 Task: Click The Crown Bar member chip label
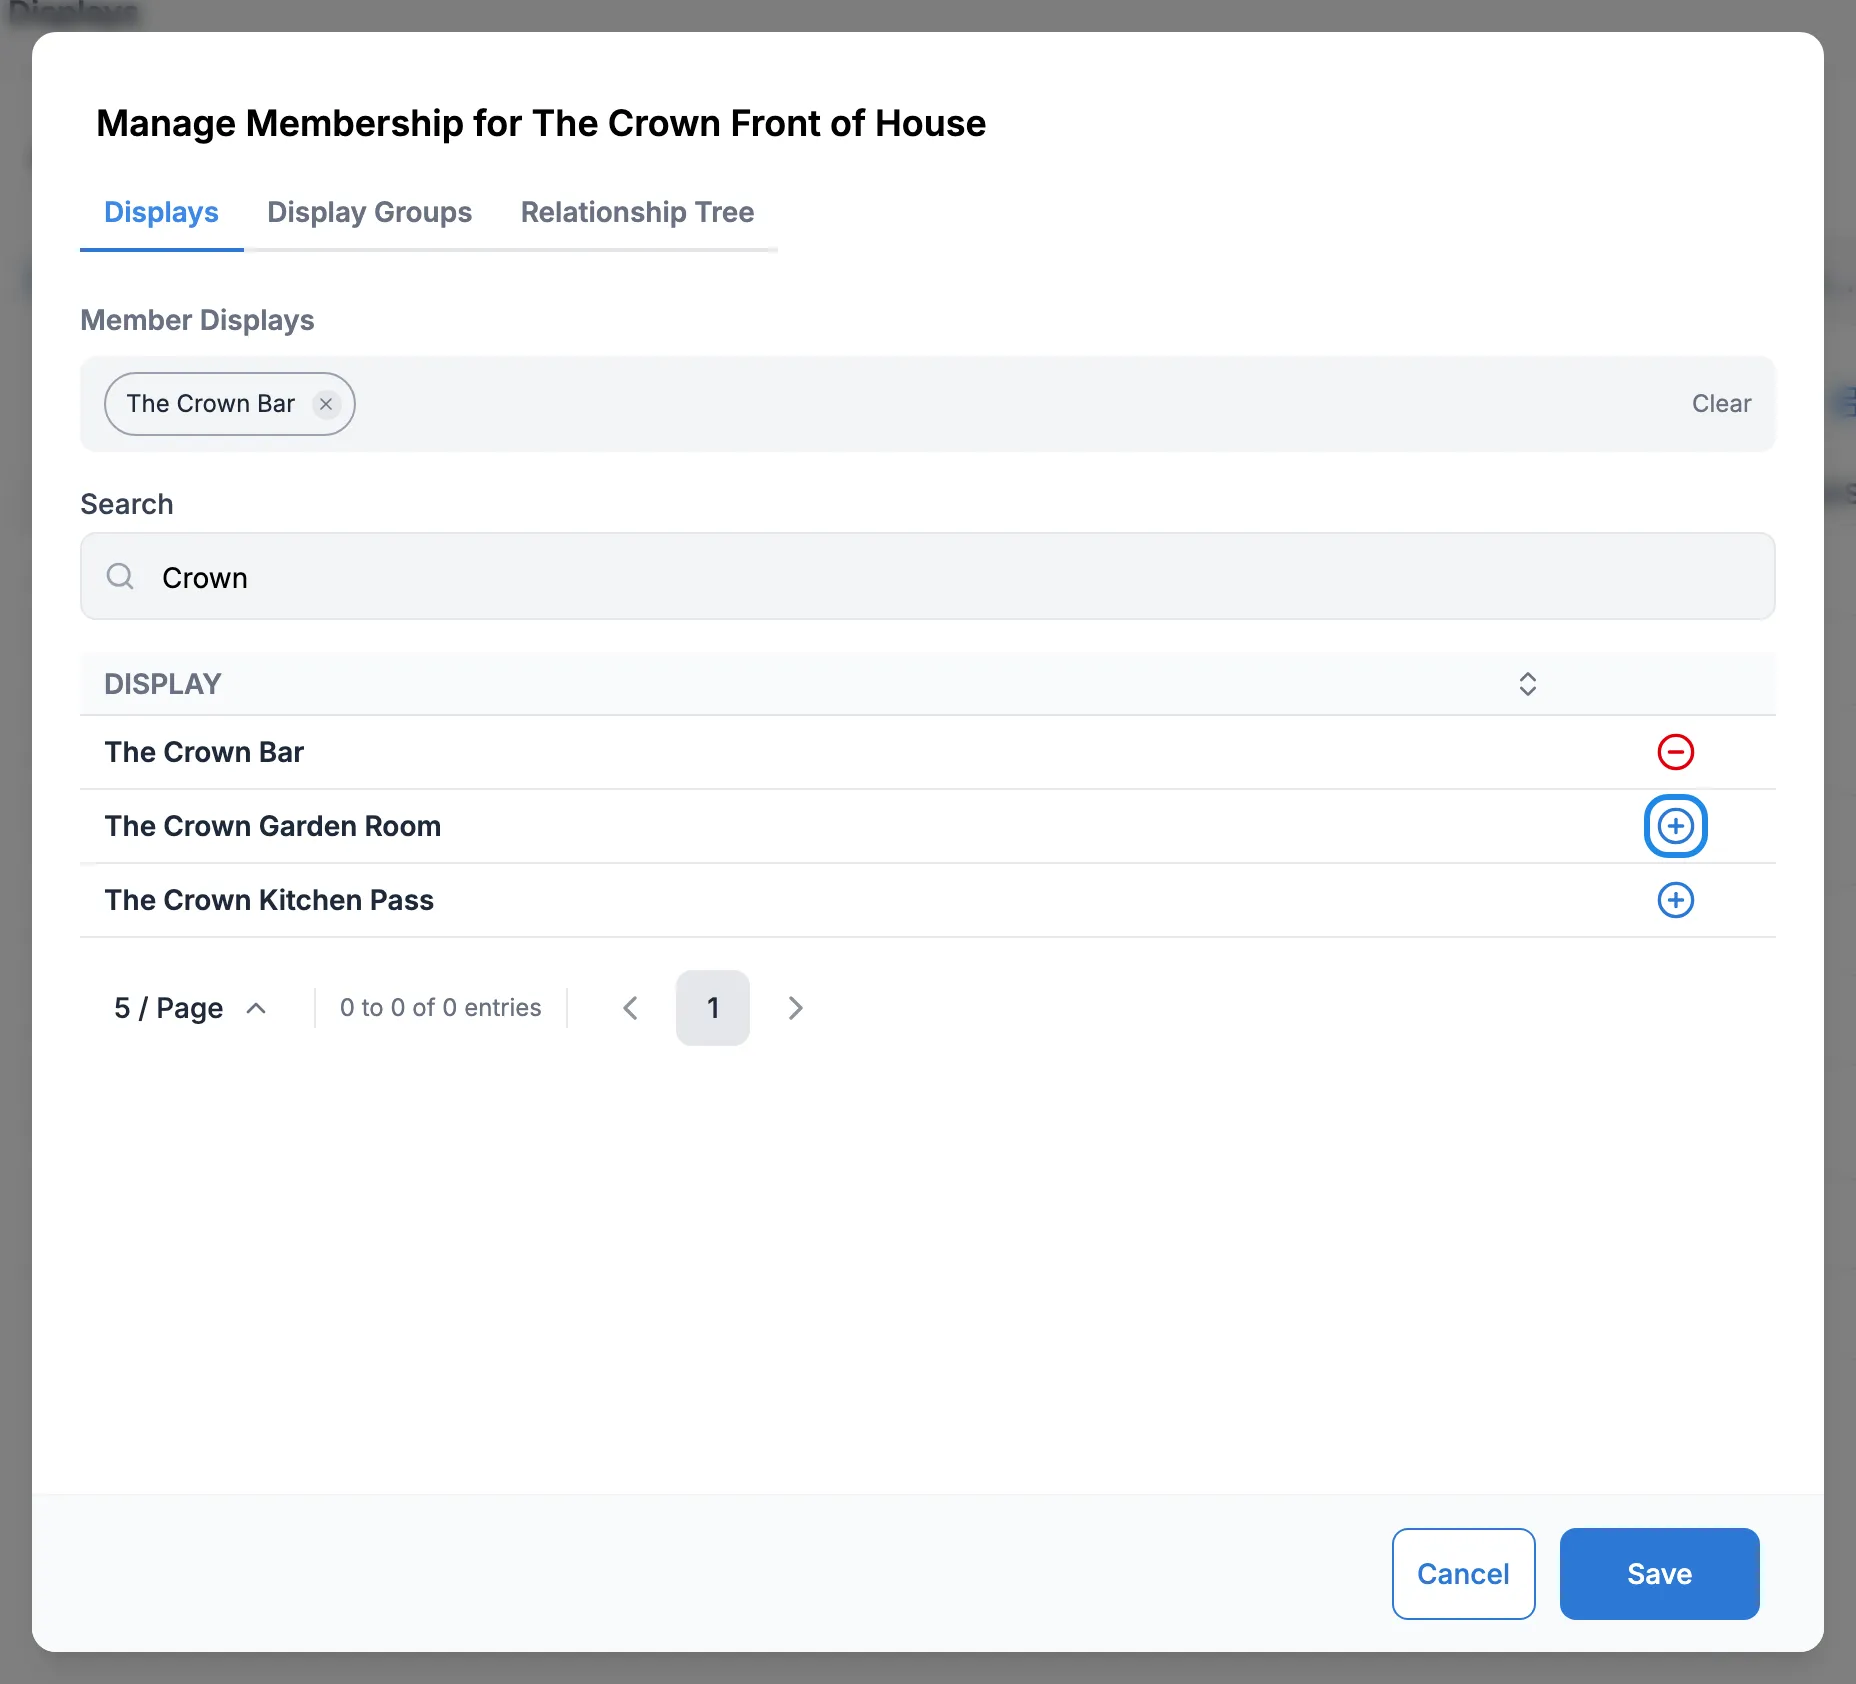click(x=211, y=404)
